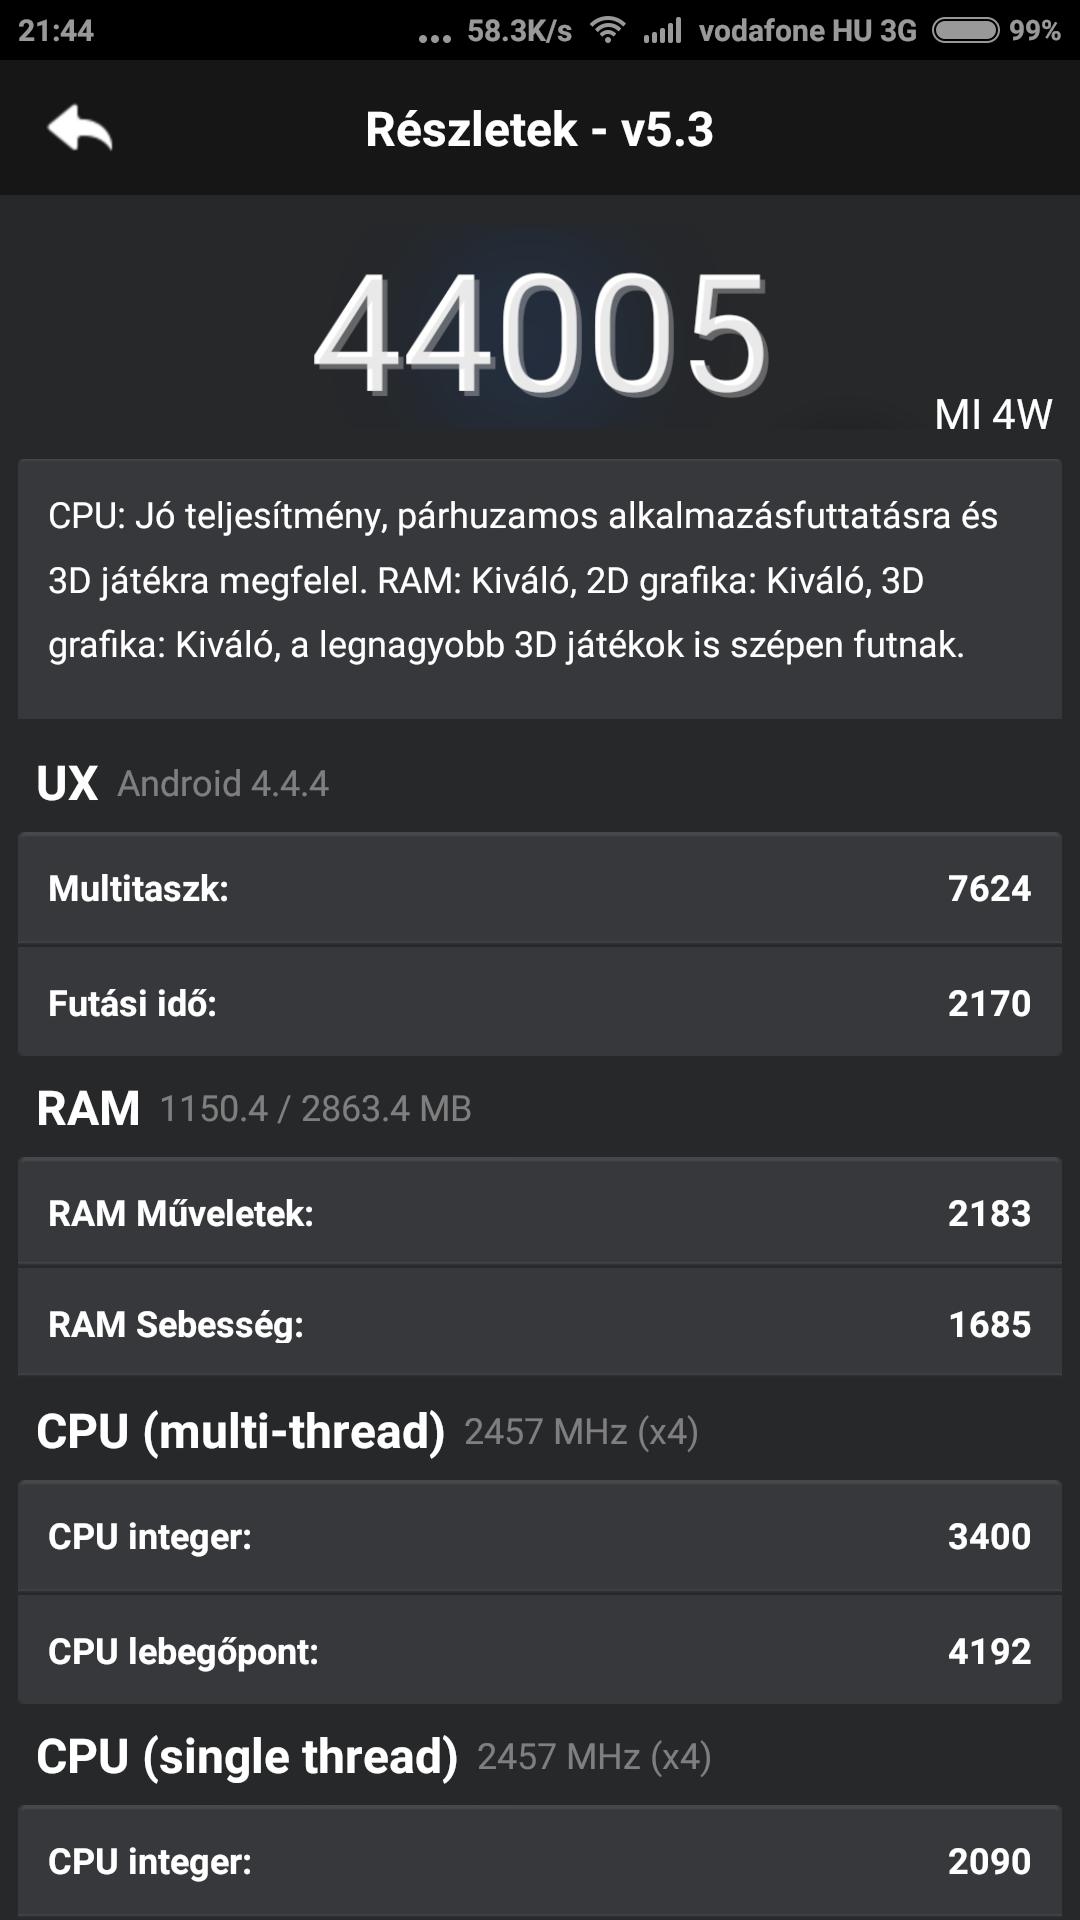Screen dimensions: 1080x1920
Task: Tap the RAM section header
Action: [254, 1108]
